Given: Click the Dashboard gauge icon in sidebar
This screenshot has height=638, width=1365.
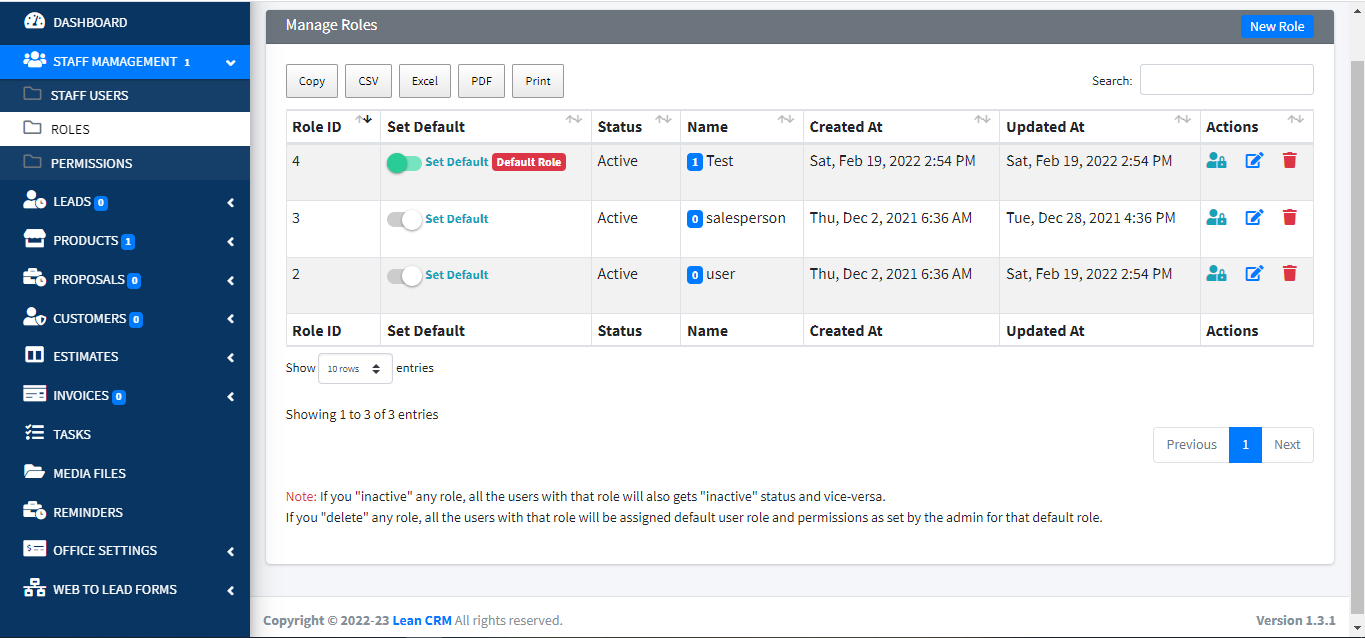Looking at the screenshot, I should click(40, 21).
